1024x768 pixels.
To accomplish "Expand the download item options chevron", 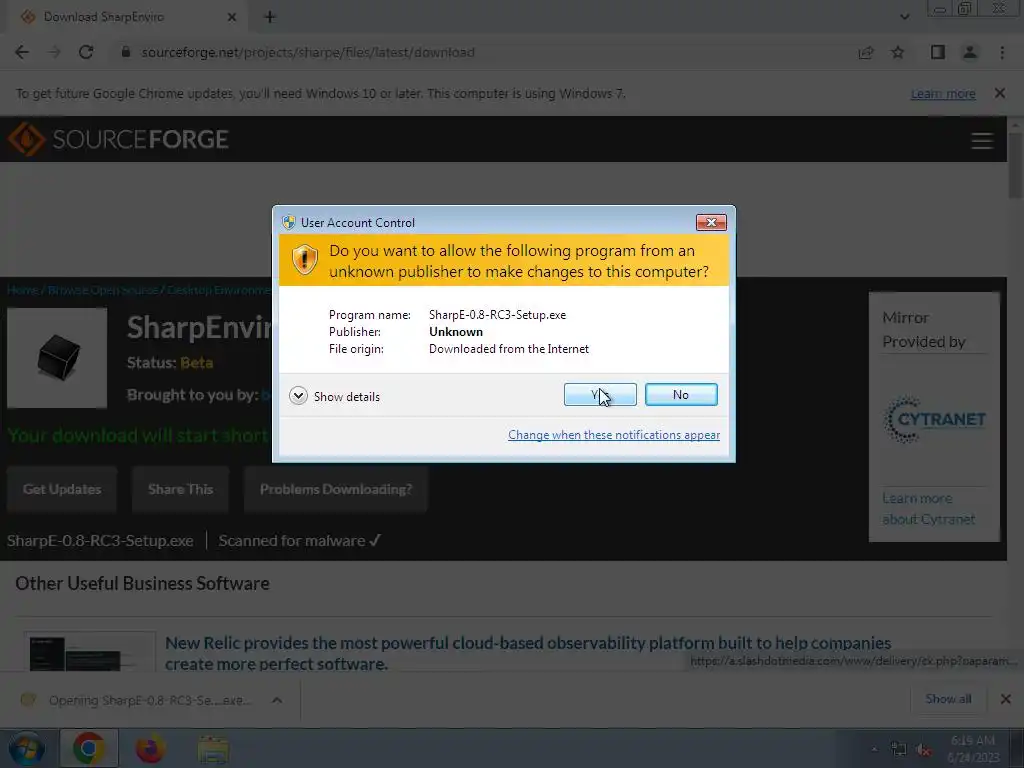I will click(277, 700).
